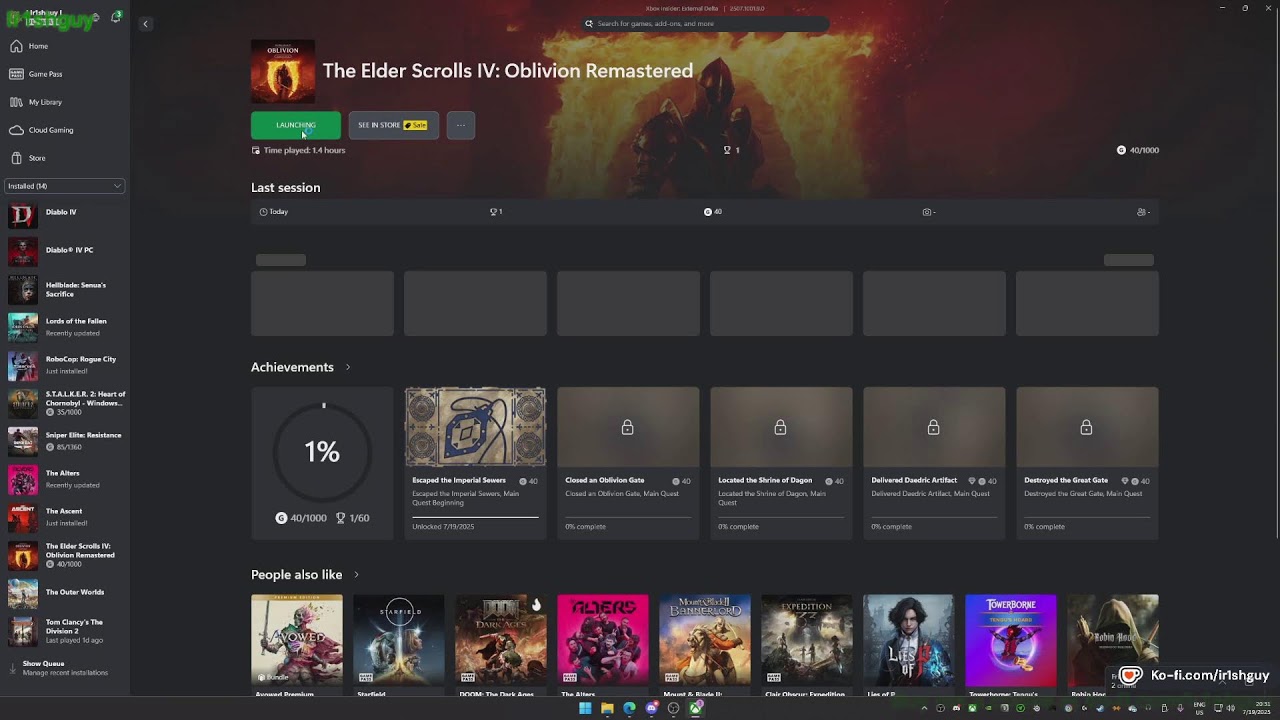Select Sniper Elite: Resistance entry
This screenshot has width=1280, height=720.
(65, 441)
